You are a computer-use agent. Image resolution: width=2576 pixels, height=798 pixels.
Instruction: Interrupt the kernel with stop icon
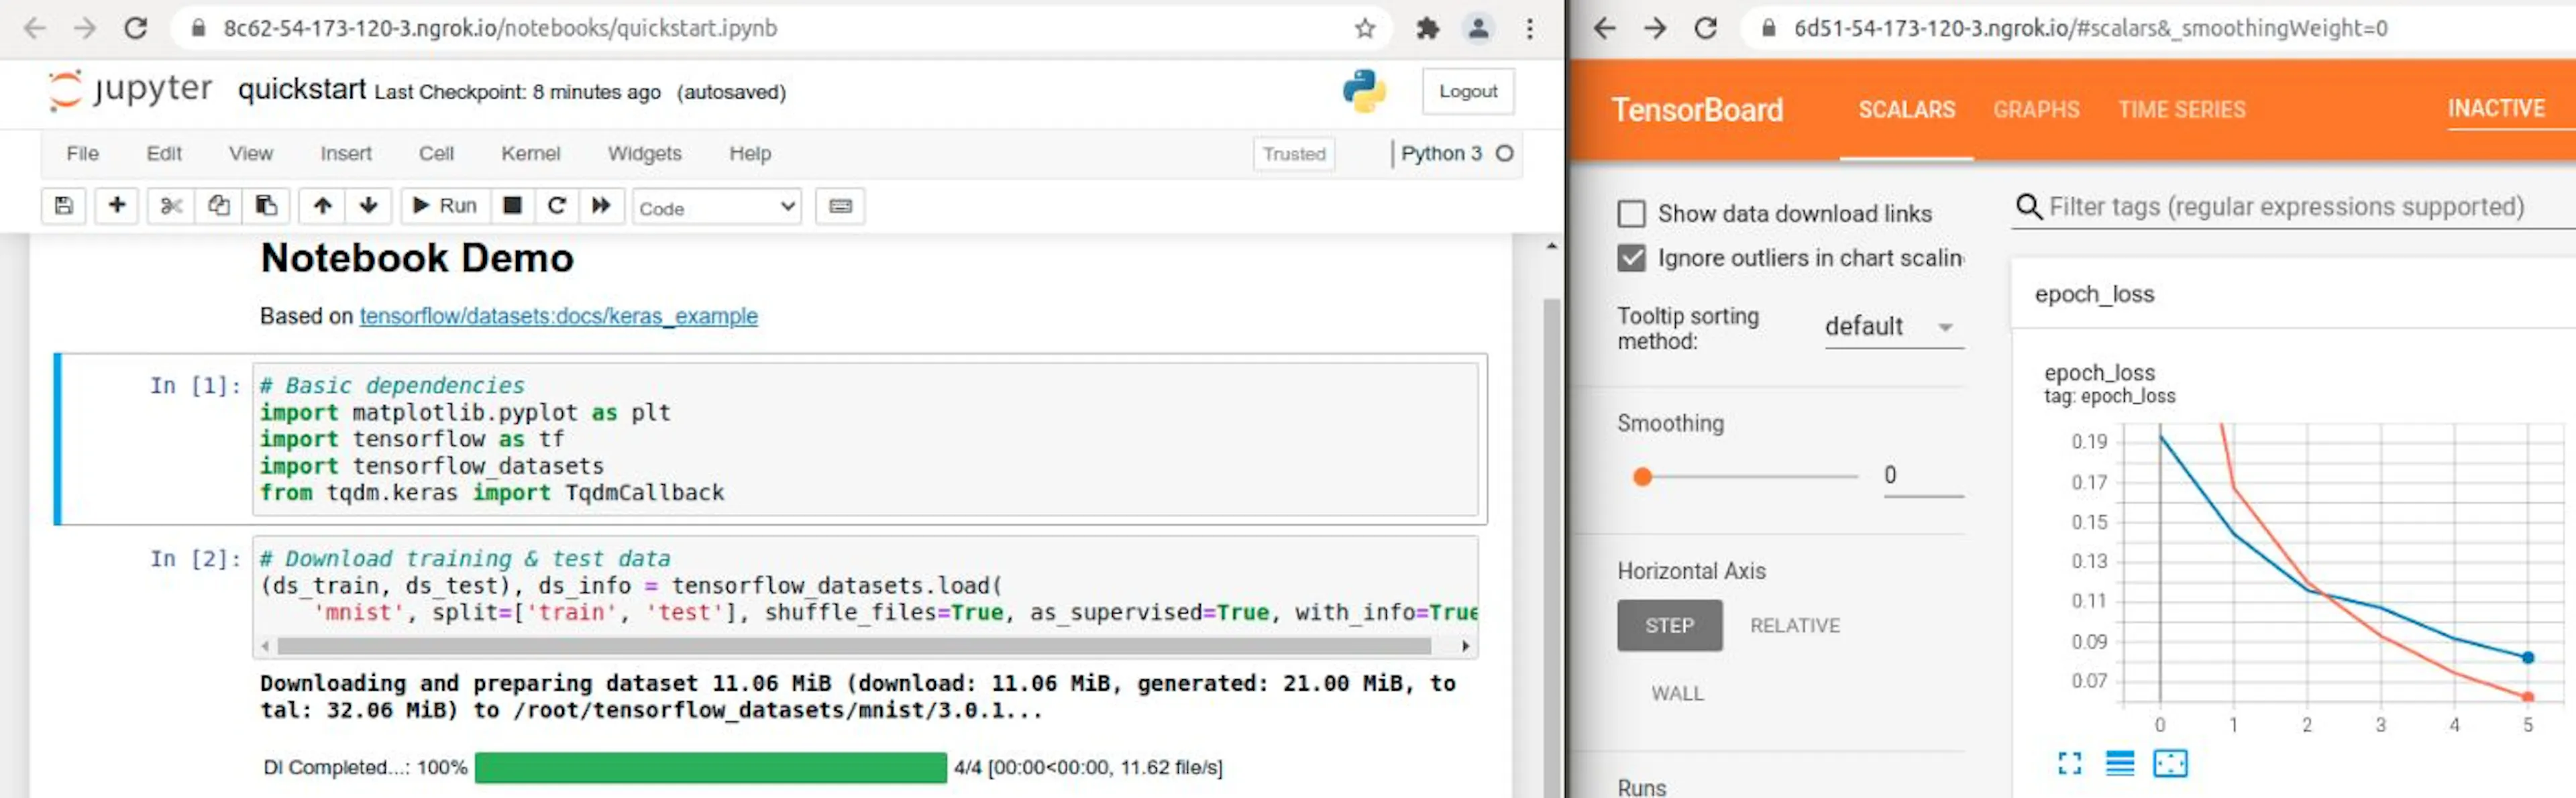tap(512, 206)
